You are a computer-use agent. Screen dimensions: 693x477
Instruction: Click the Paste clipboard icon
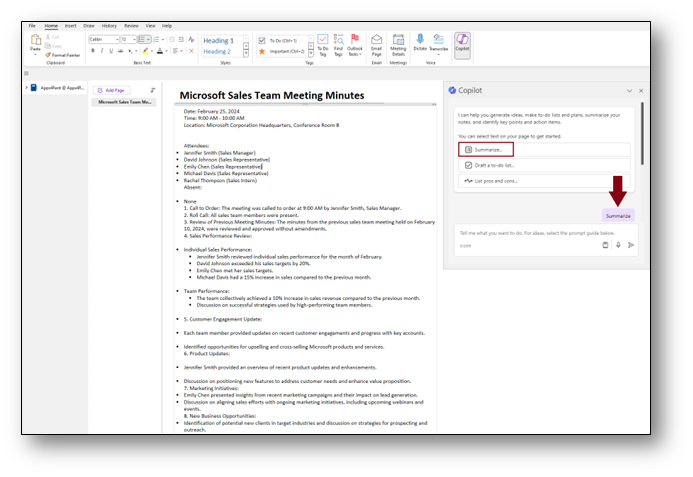click(35, 40)
